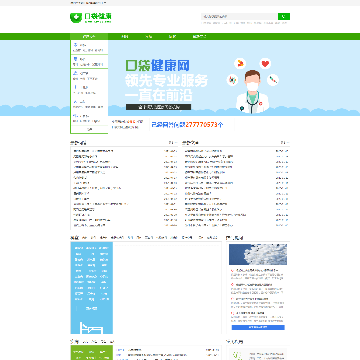Viewport: 360px width, 360px height.
Task: Click the hospital bed icon in blue panel
Action: pyautogui.click(x=91, y=328)
